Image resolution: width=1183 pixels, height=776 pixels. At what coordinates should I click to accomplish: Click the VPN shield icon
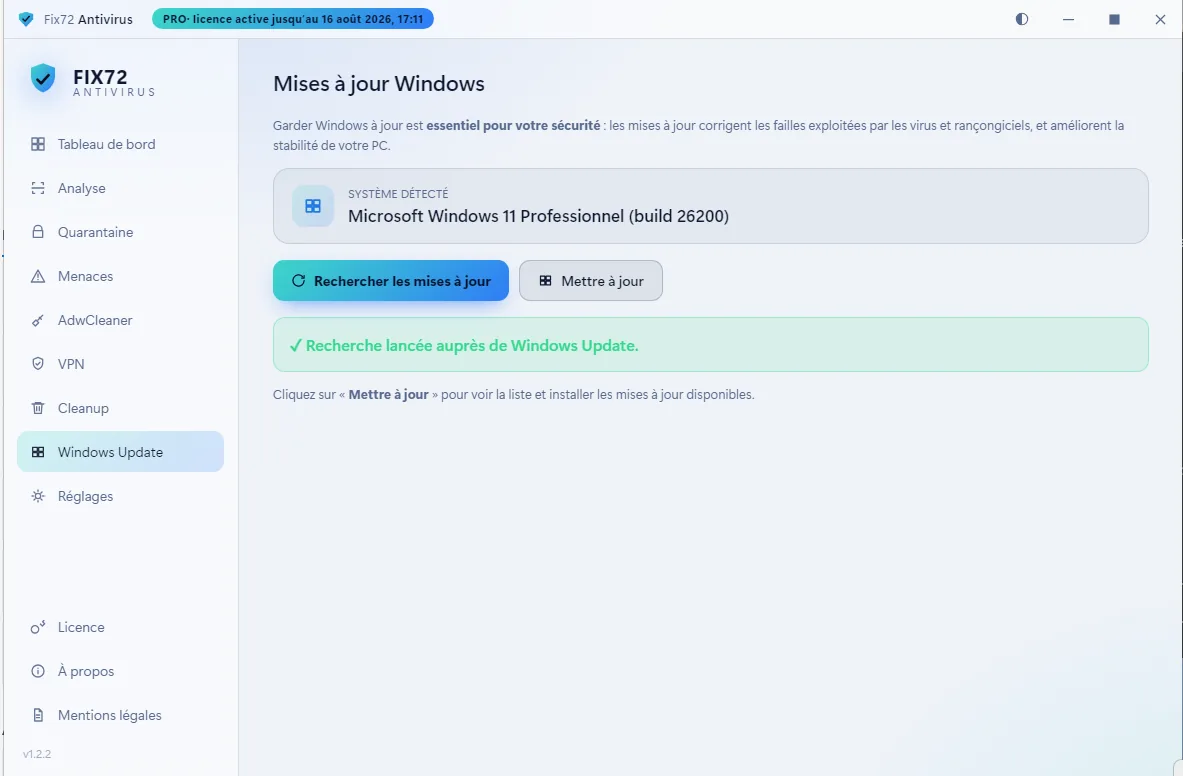click(38, 363)
